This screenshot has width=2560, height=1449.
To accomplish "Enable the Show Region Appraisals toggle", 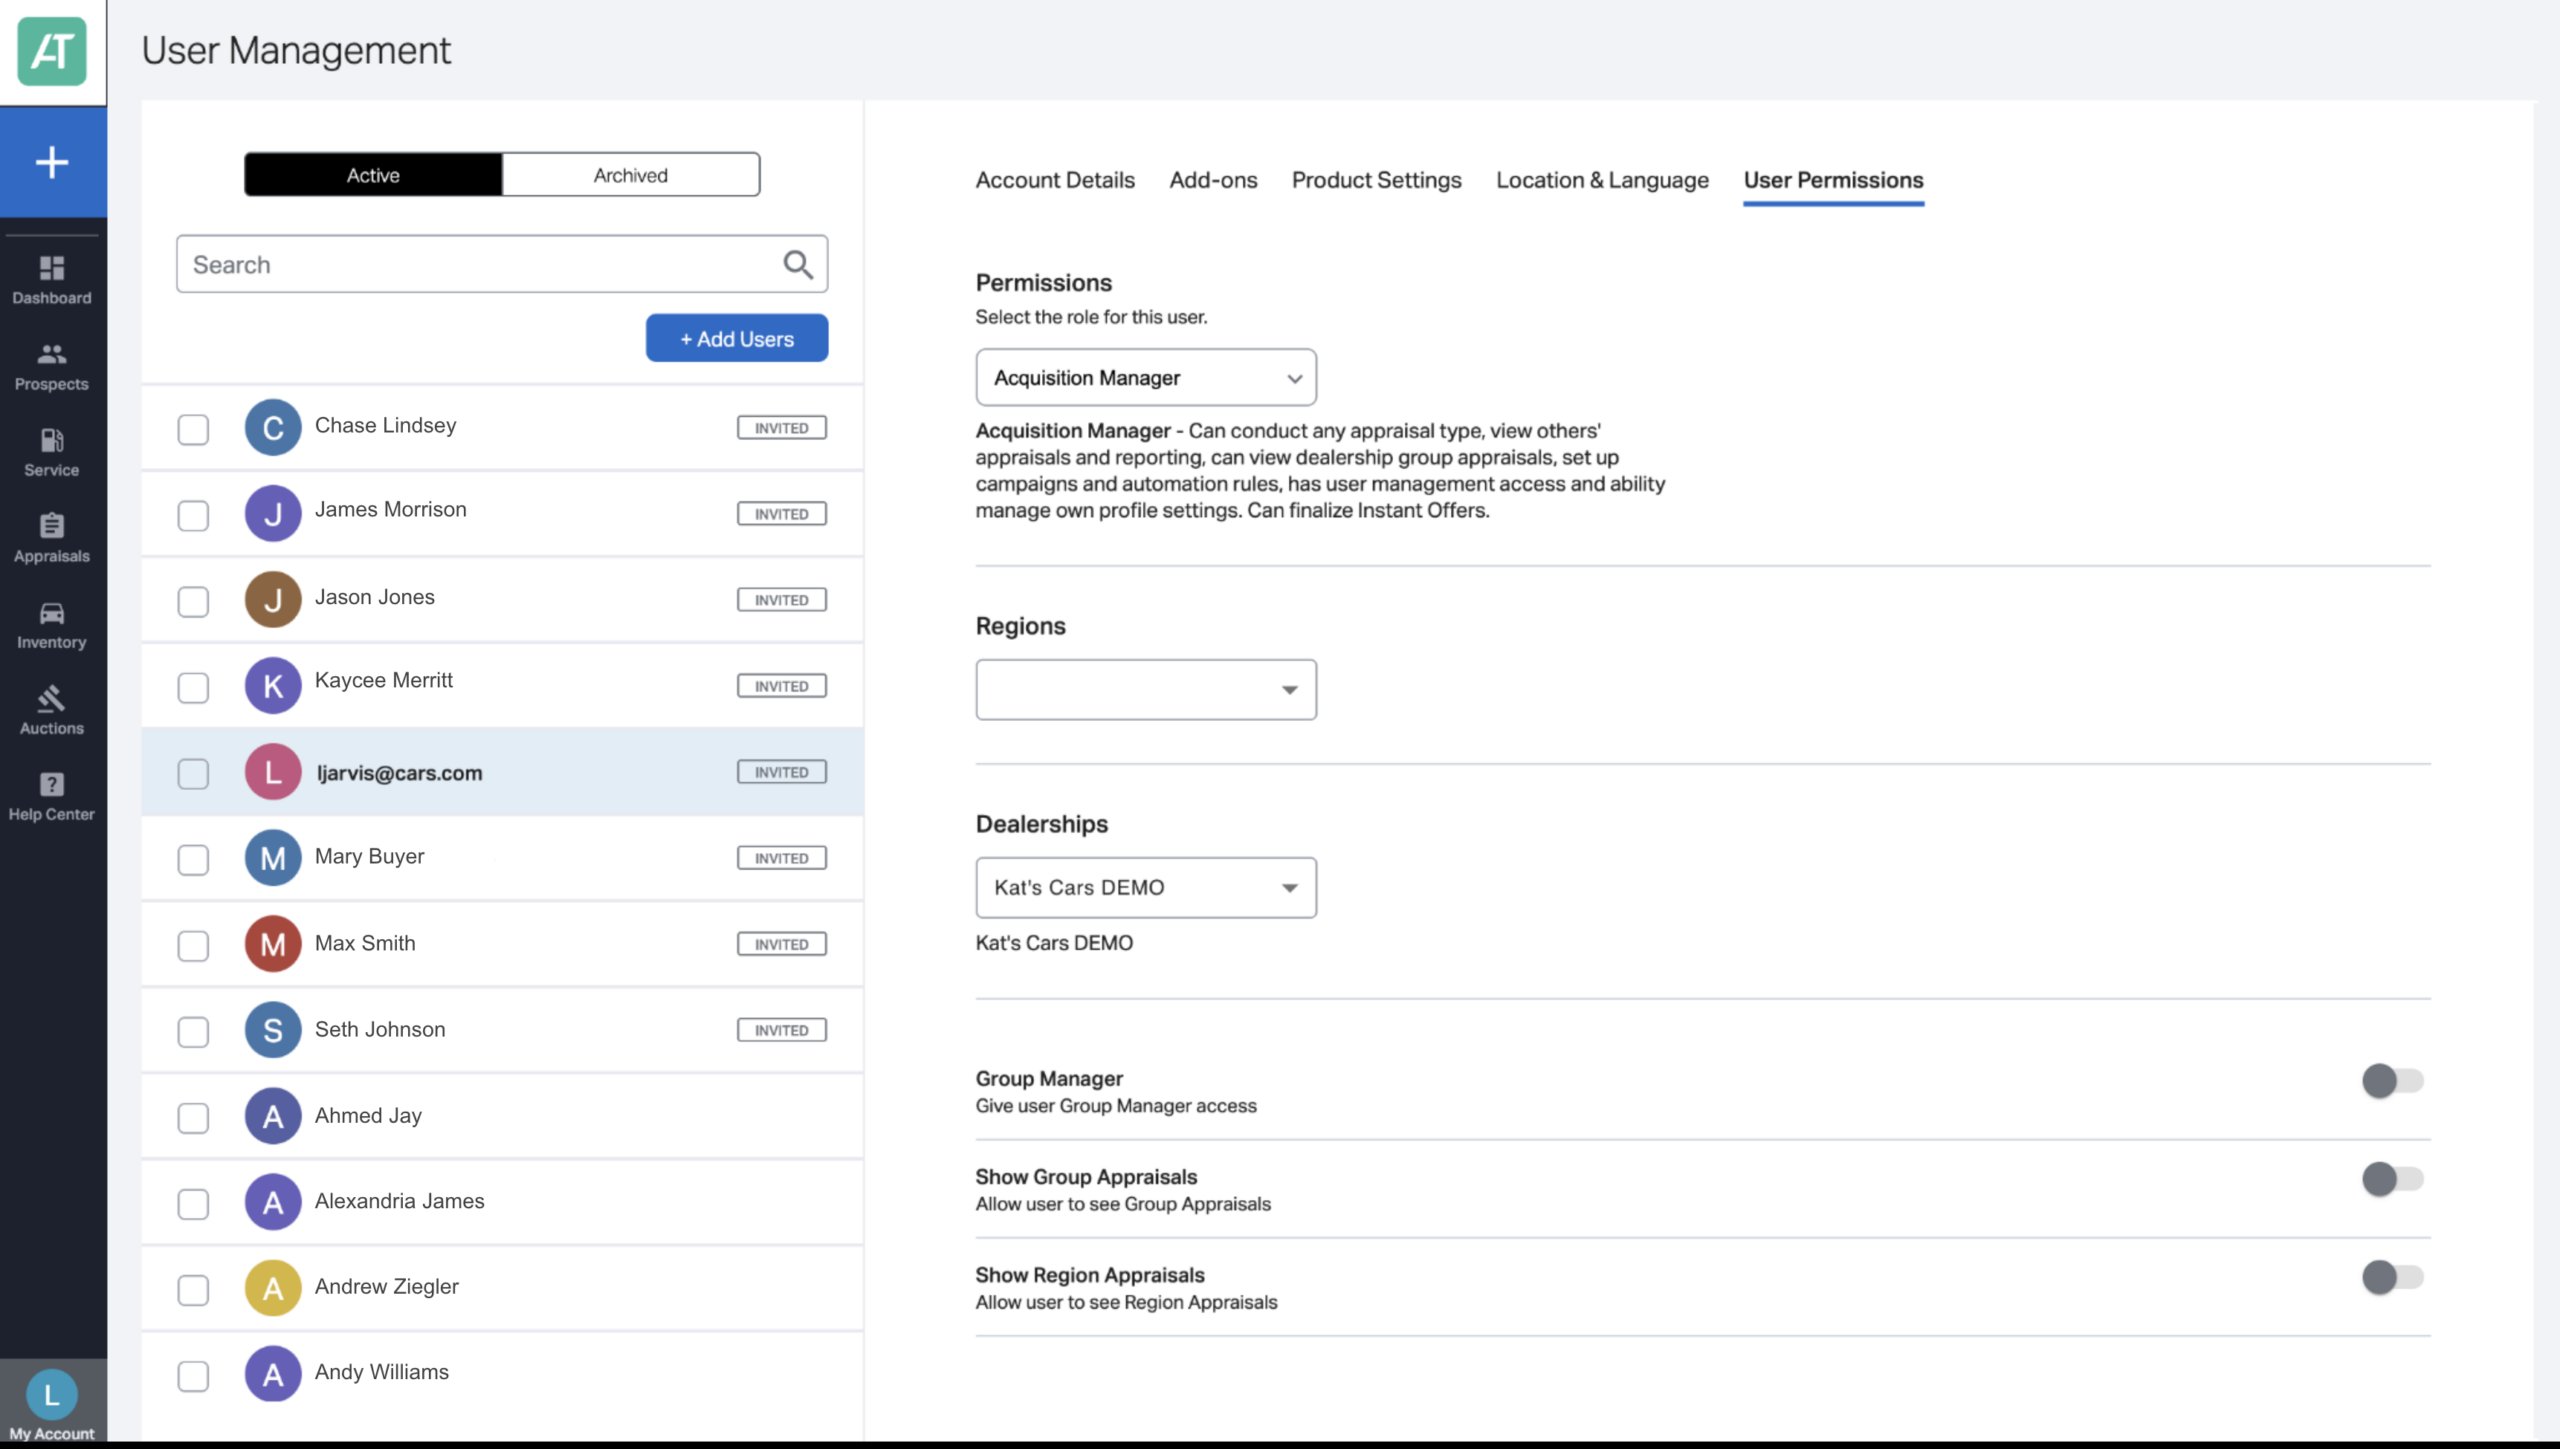I will tap(2392, 1276).
